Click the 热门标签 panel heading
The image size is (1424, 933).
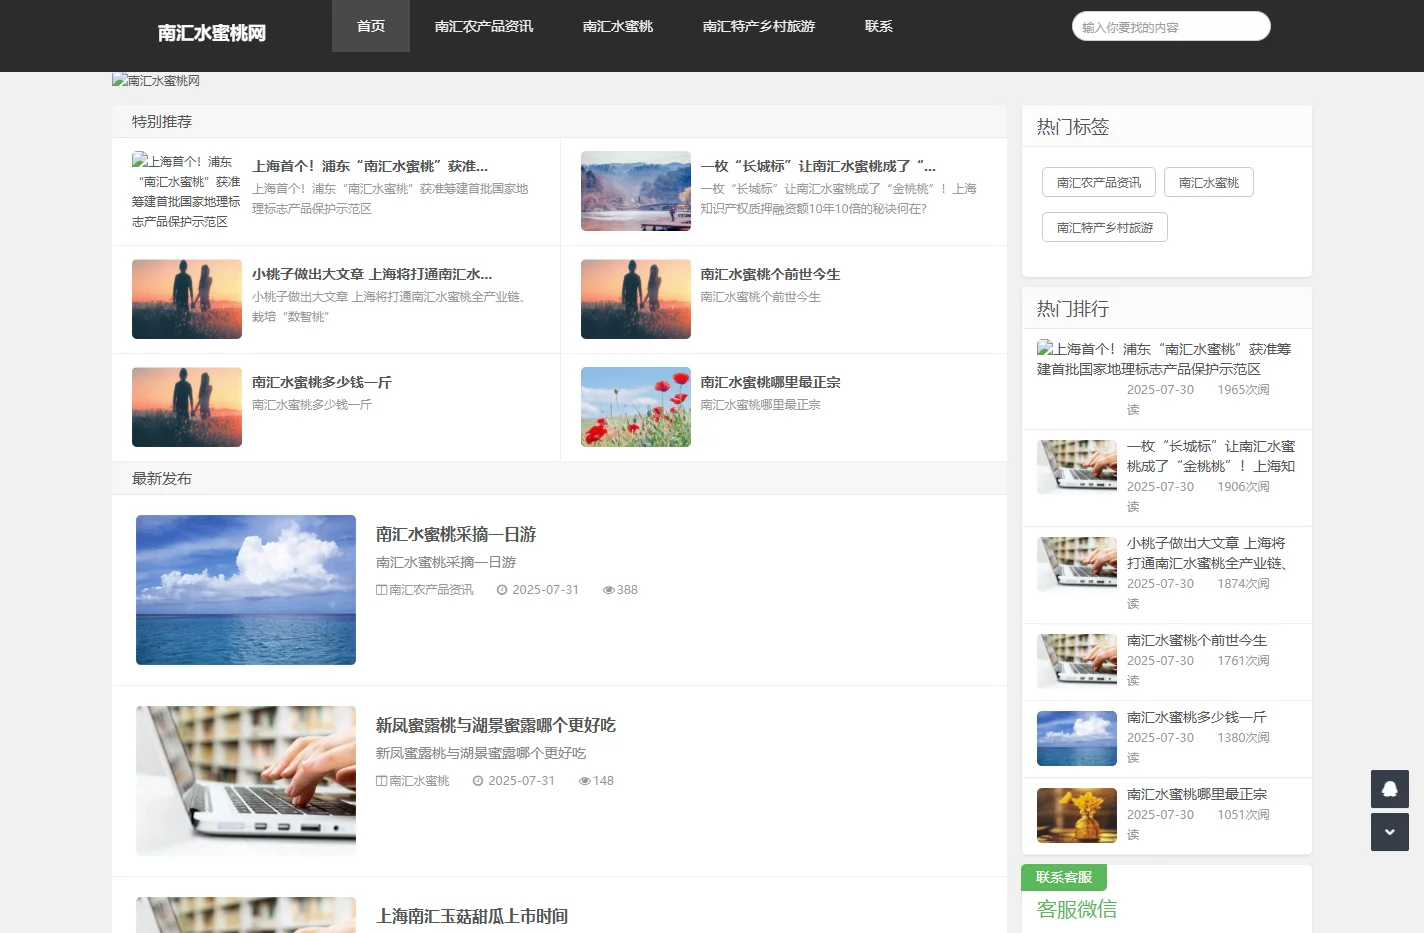tap(1073, 127)
